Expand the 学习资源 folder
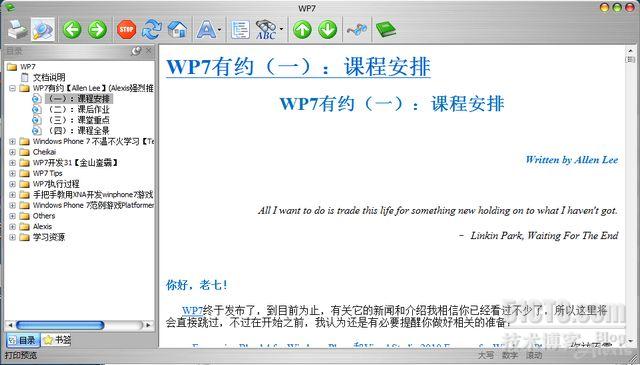The width and height of the screenshot is (640, 365). (12, 237)
